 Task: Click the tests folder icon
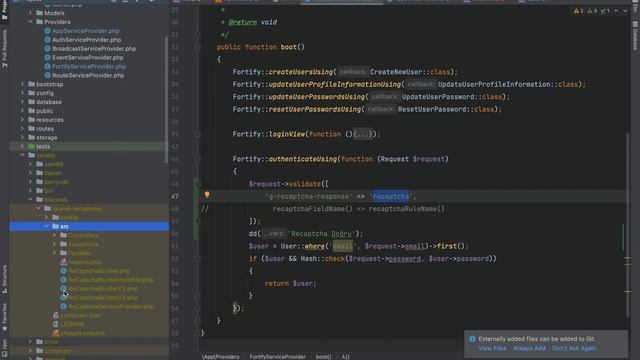coord(31,146)
